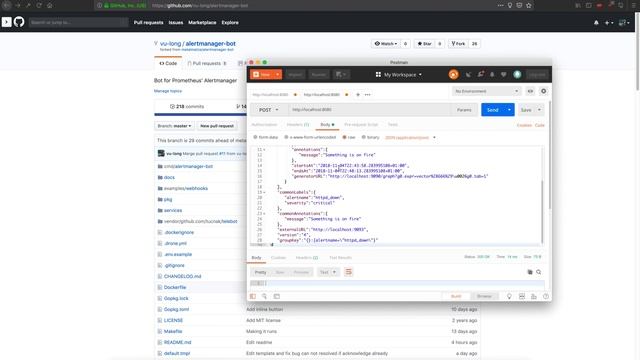The image size is (640, 360).
Task: Click the bootcamp lightbulb icon in Postman's status bar
Action: pyautogui.click(x=509, y=296)
